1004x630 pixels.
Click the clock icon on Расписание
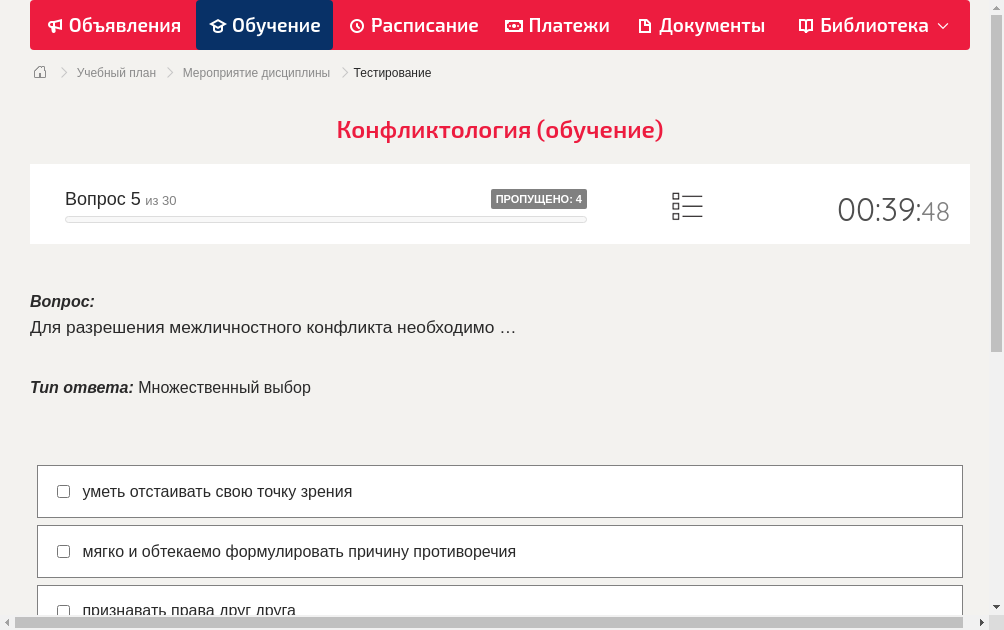coord(356,25)
